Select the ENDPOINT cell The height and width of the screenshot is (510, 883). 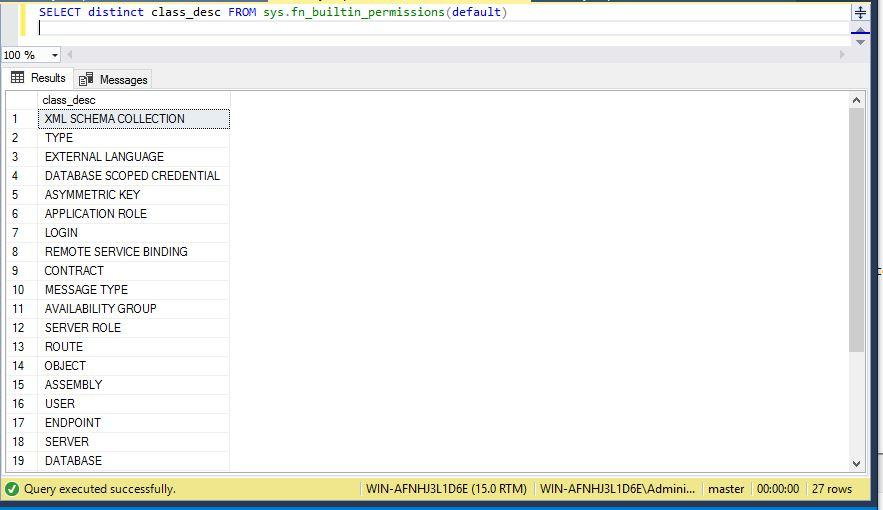(133, 423)
